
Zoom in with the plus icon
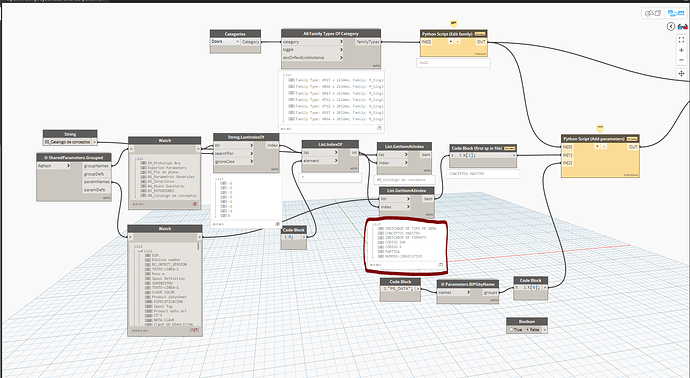(x=681, y=50)
